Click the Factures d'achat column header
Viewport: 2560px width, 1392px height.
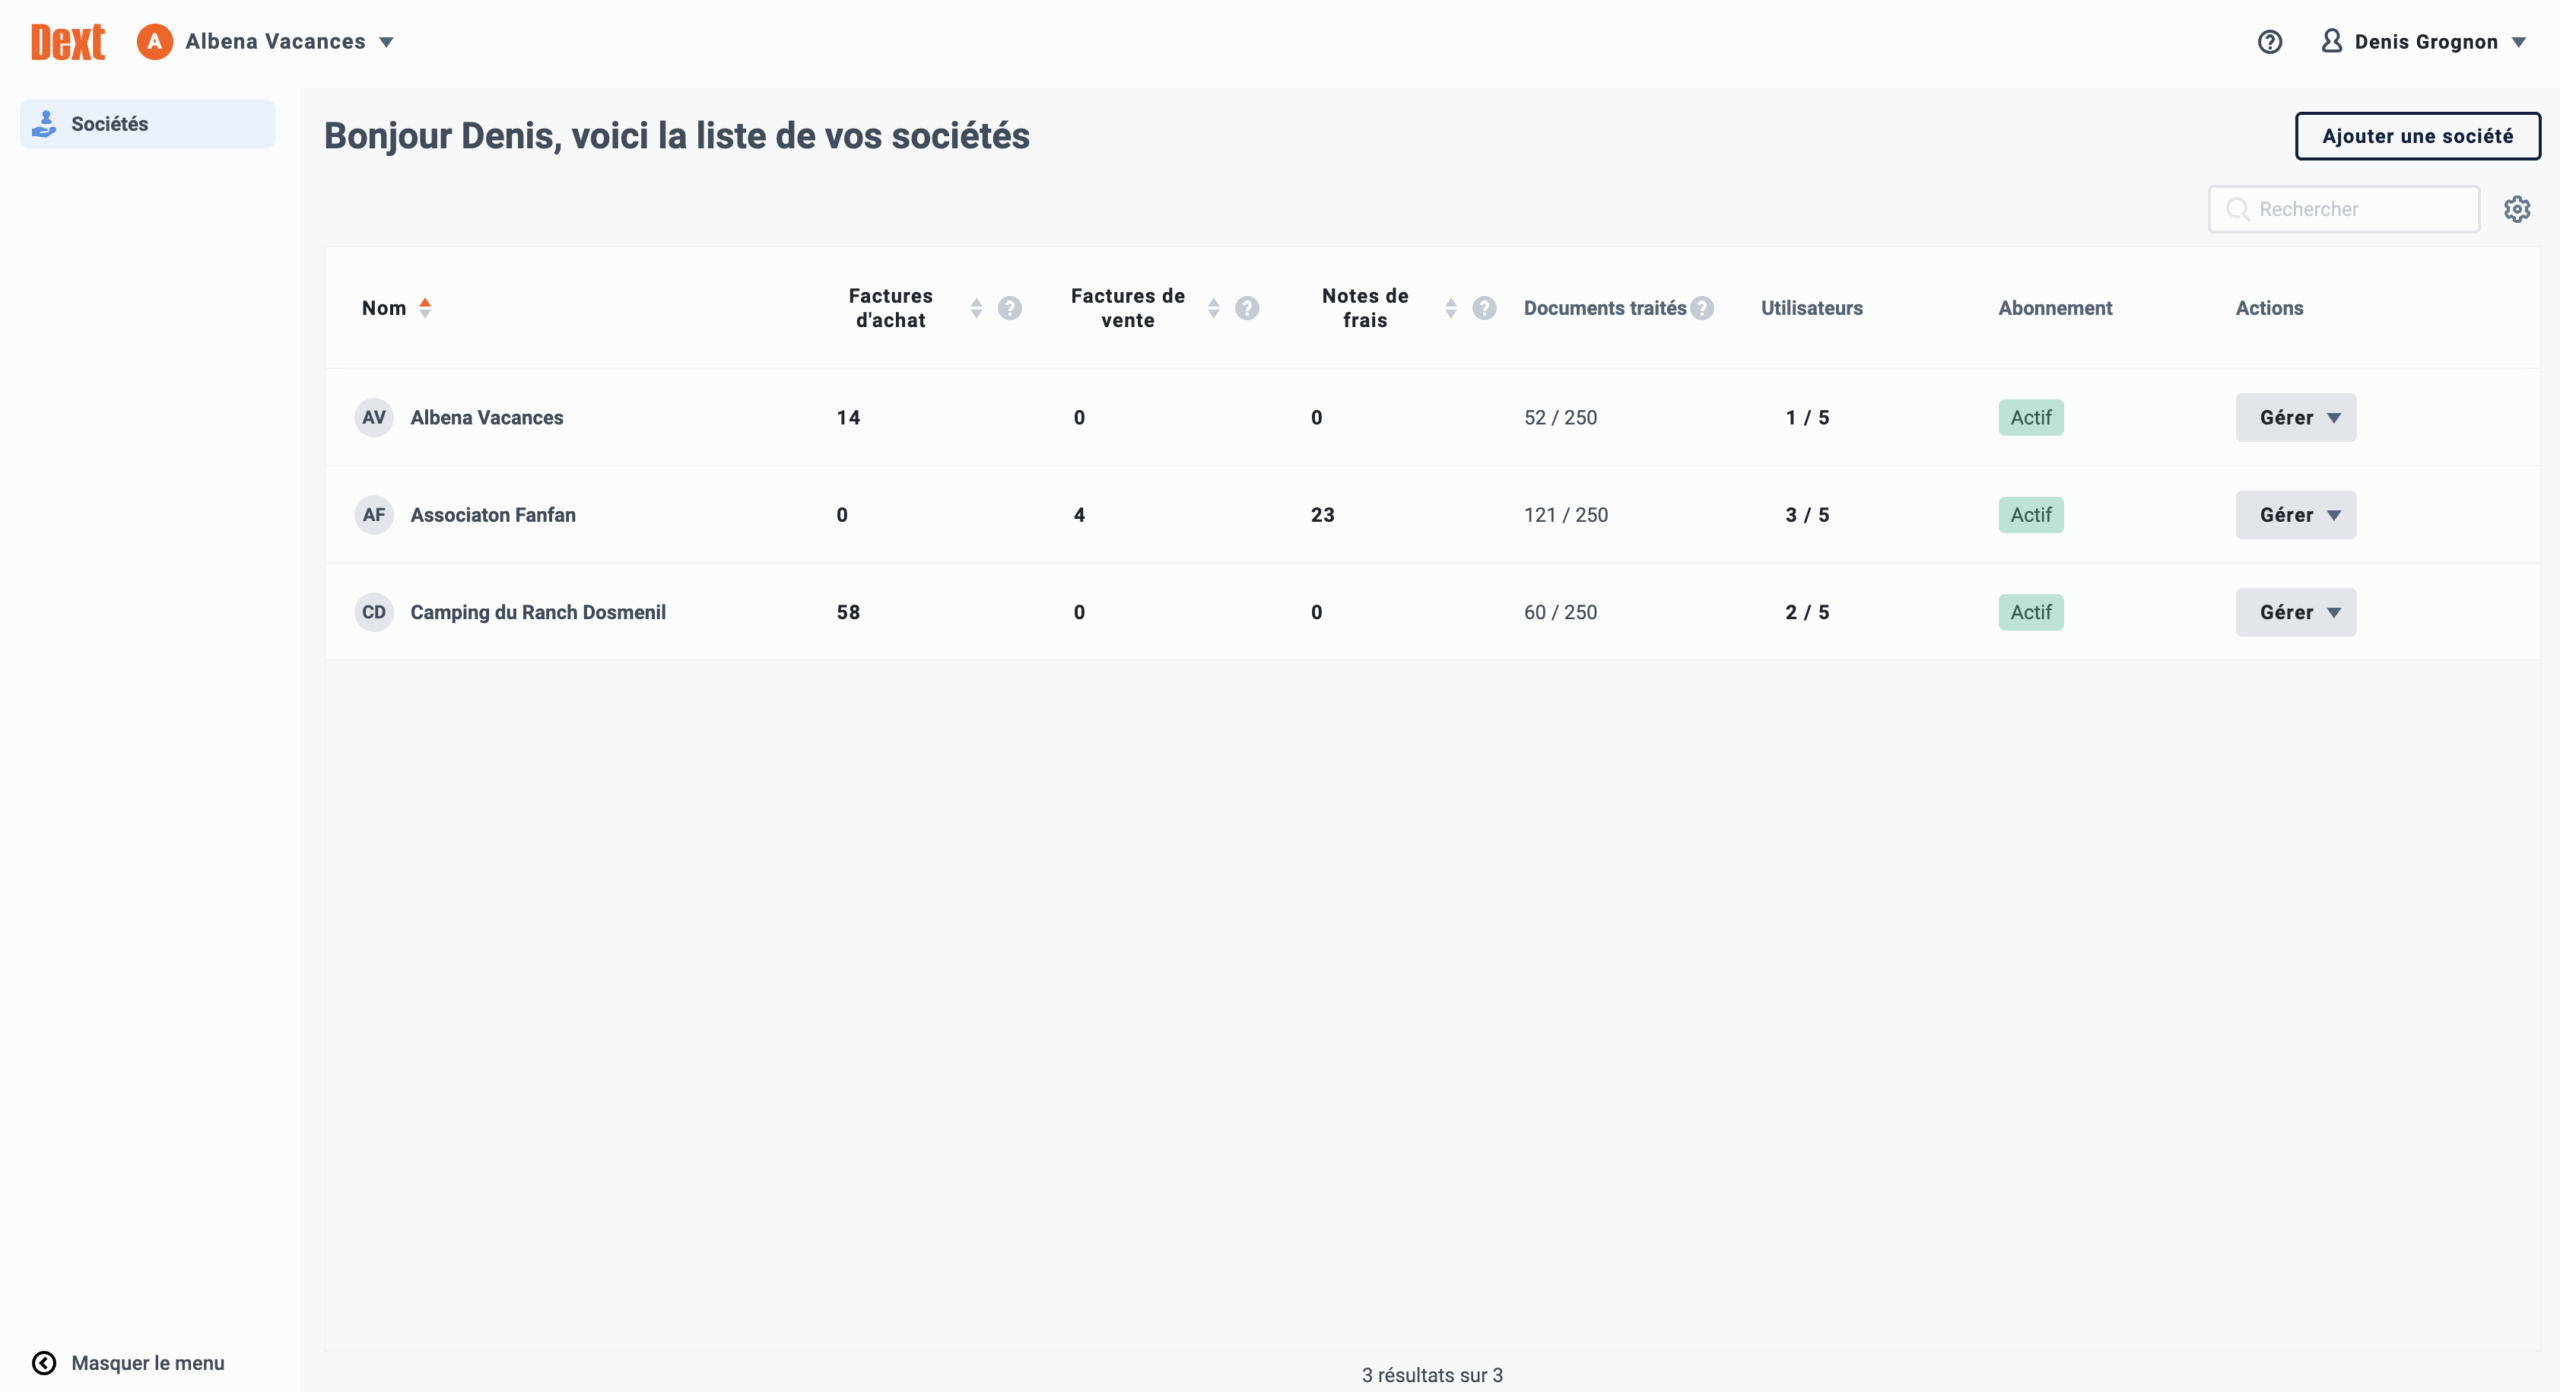pos(890,308)
